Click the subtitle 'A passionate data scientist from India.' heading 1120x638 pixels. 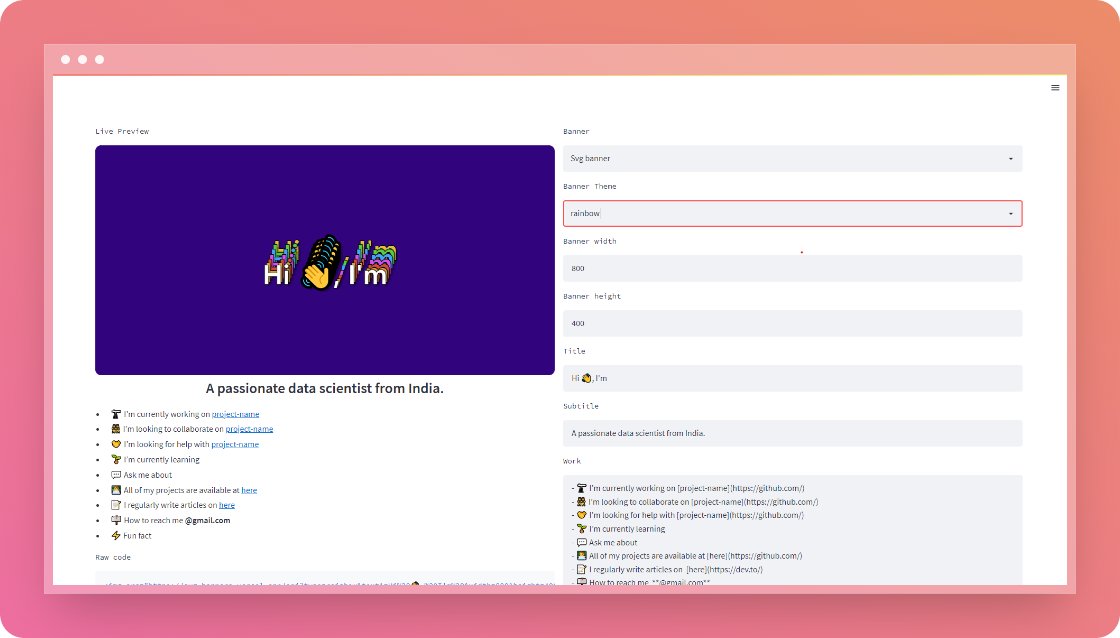pyautogui.click(x=325, y=389)
